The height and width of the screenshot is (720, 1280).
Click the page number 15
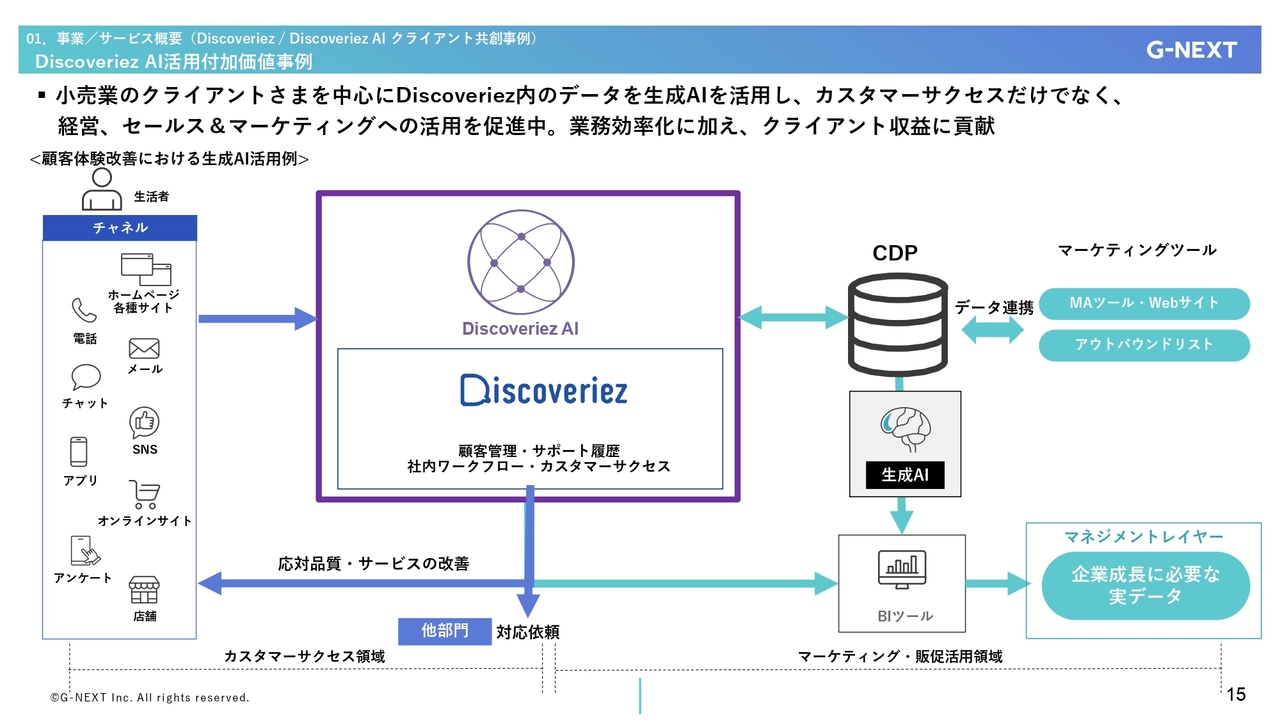(1236, 694)
